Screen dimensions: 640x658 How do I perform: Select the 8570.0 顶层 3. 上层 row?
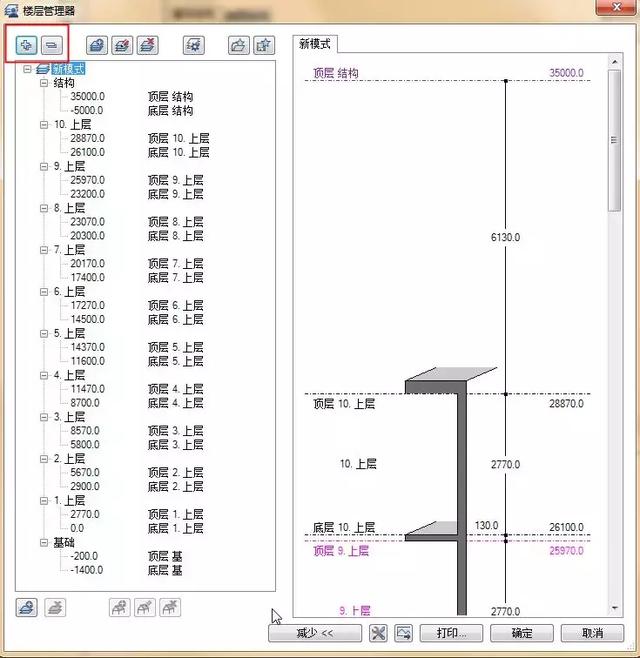click(137, 431)
